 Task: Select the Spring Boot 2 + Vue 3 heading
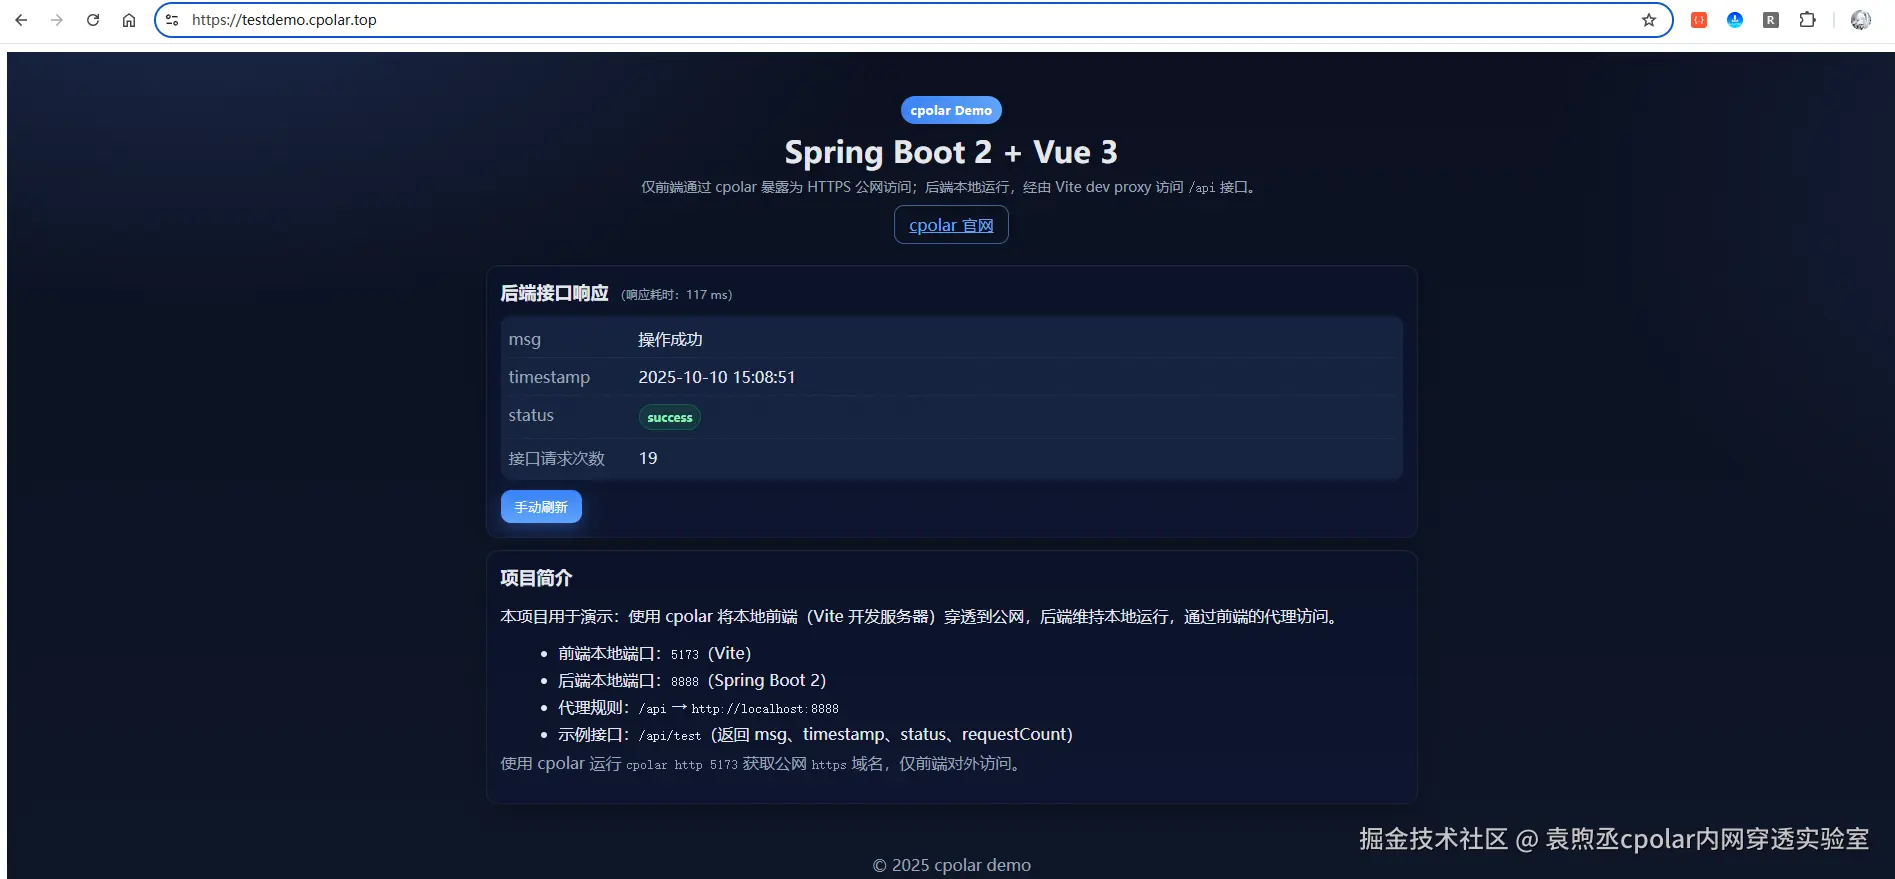951,152
